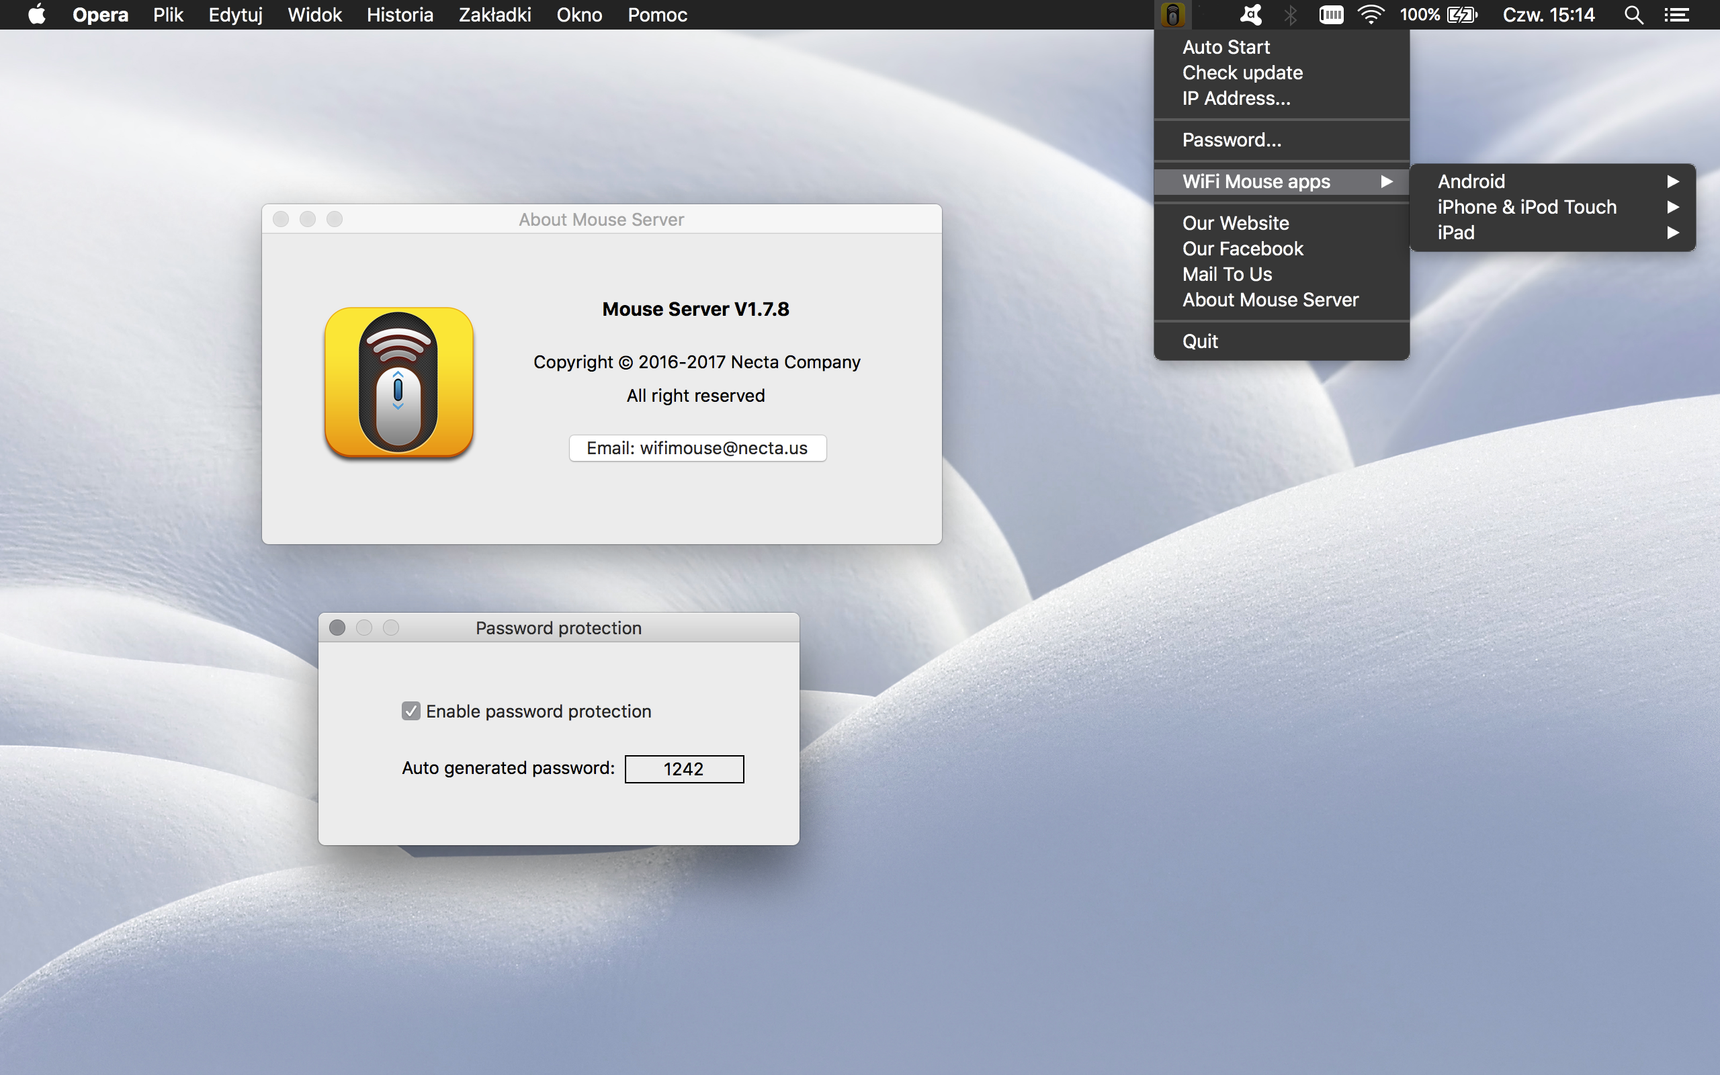The image size is (1720, 1075).
Task: Click the battery status icon
Action: (x=1462, y=15)
